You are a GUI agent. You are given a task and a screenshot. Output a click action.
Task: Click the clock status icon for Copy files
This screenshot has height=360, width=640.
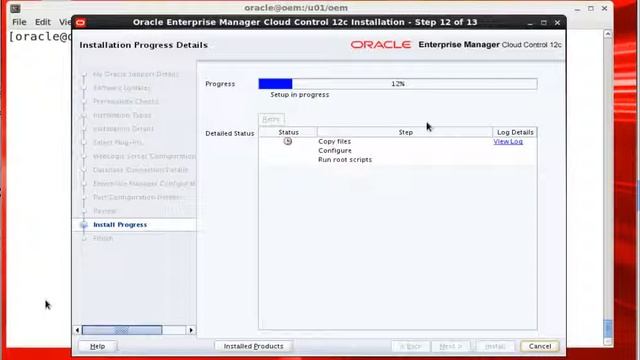[x=288, y=141]
